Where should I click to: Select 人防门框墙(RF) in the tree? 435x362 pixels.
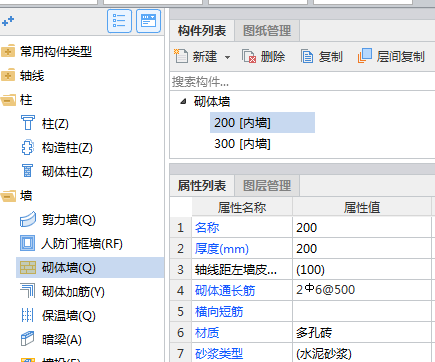tap(82, 244)
